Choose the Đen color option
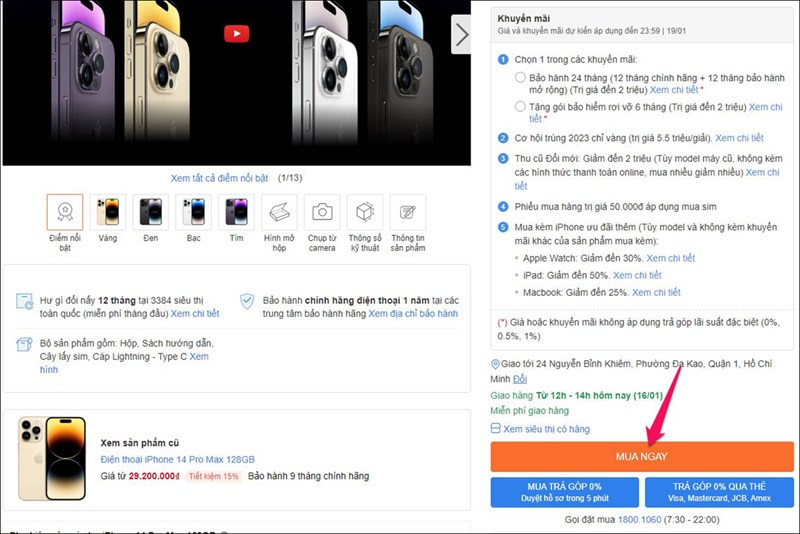This screenshot has height=534, width=800. point(151,212)
